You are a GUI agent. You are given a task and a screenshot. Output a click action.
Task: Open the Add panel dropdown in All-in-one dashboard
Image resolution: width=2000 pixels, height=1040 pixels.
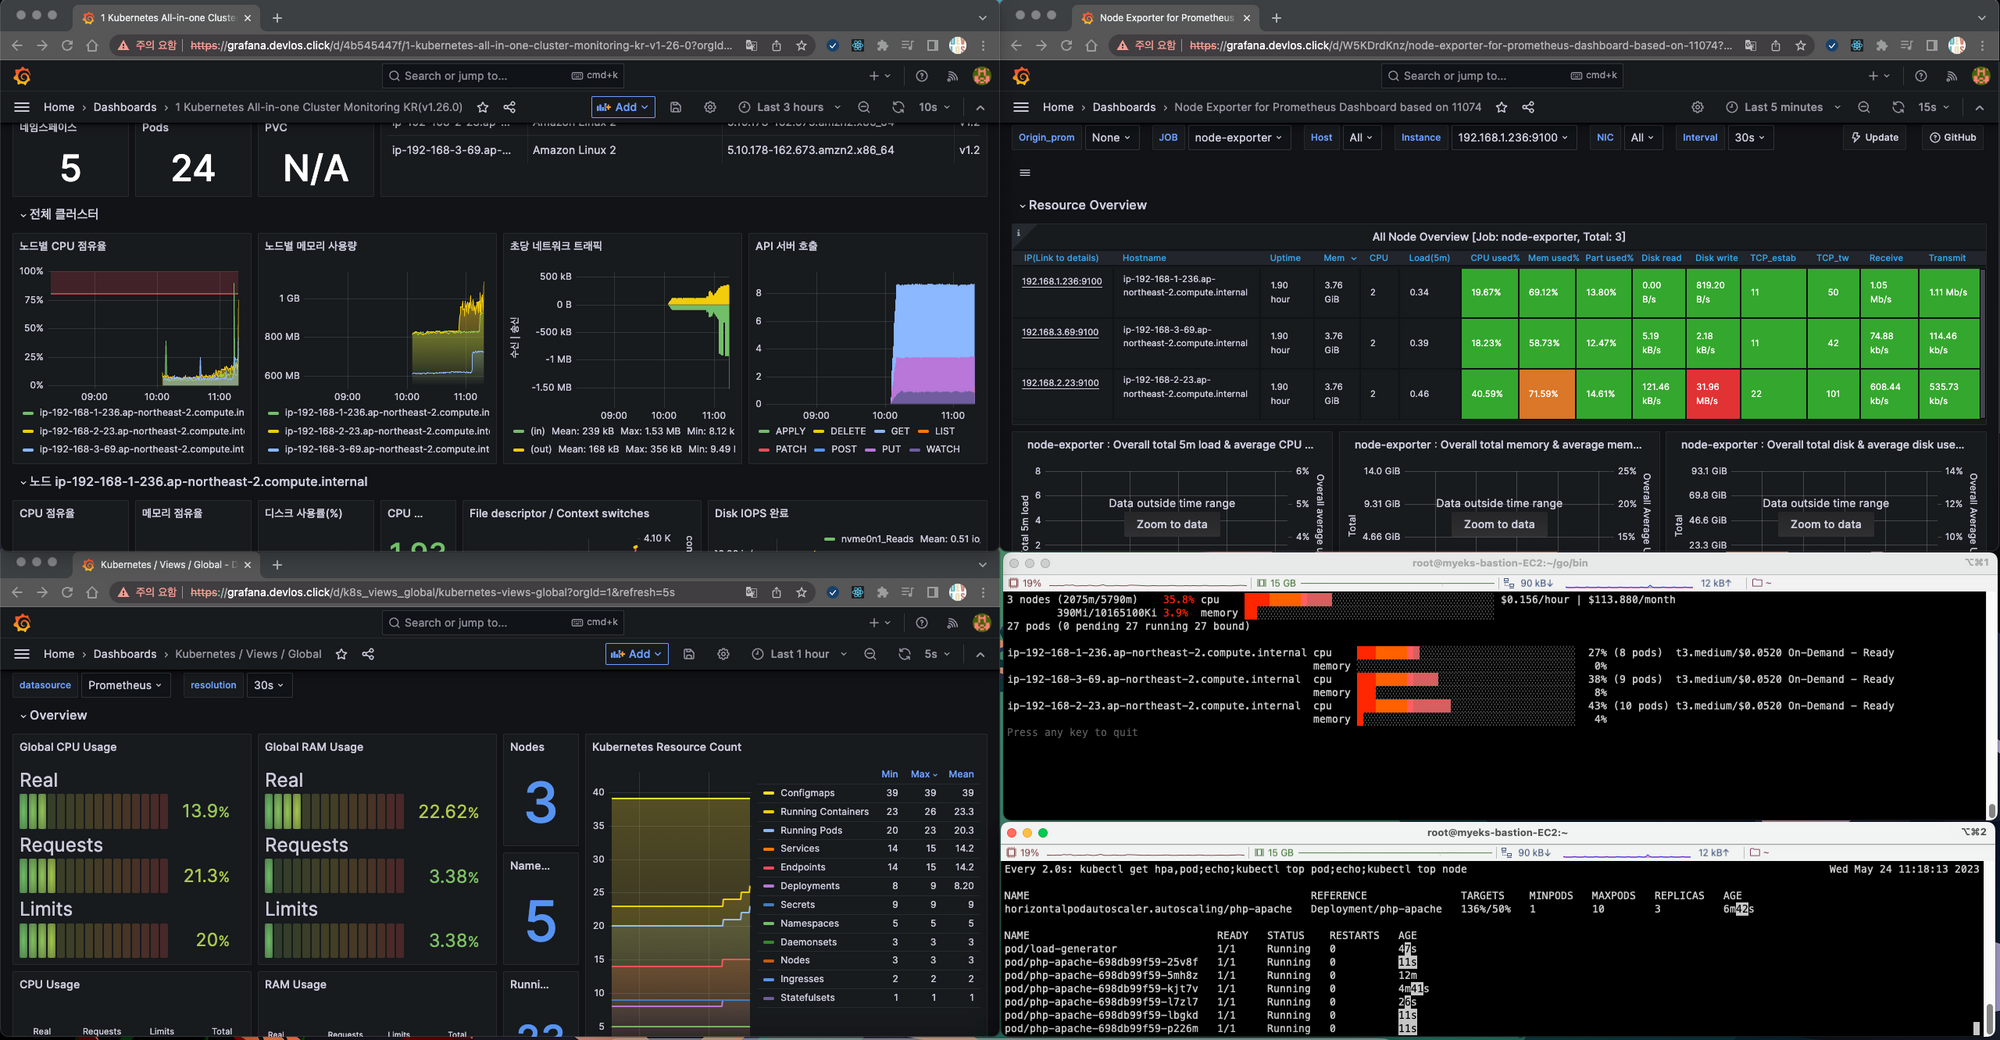(x=623, y=107)
